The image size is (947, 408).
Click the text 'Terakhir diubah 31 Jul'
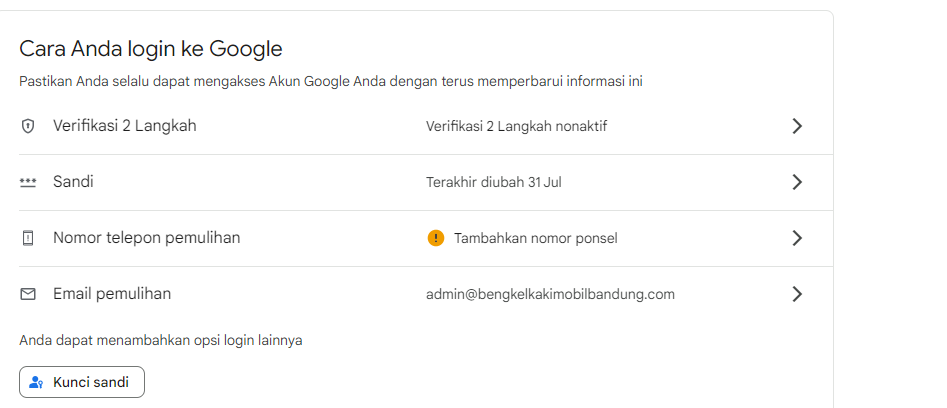[x=493, y=182]
